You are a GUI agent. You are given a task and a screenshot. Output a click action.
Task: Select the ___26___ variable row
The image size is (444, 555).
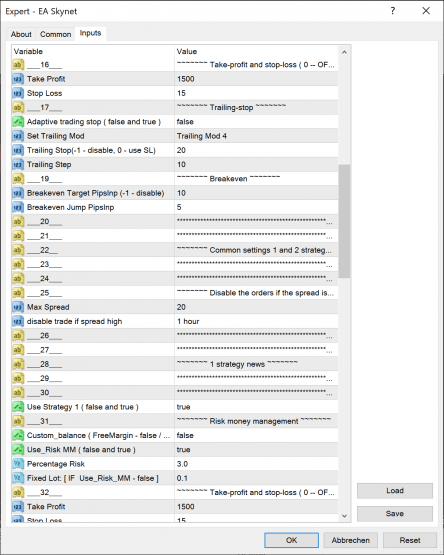[x=175, y=336]
